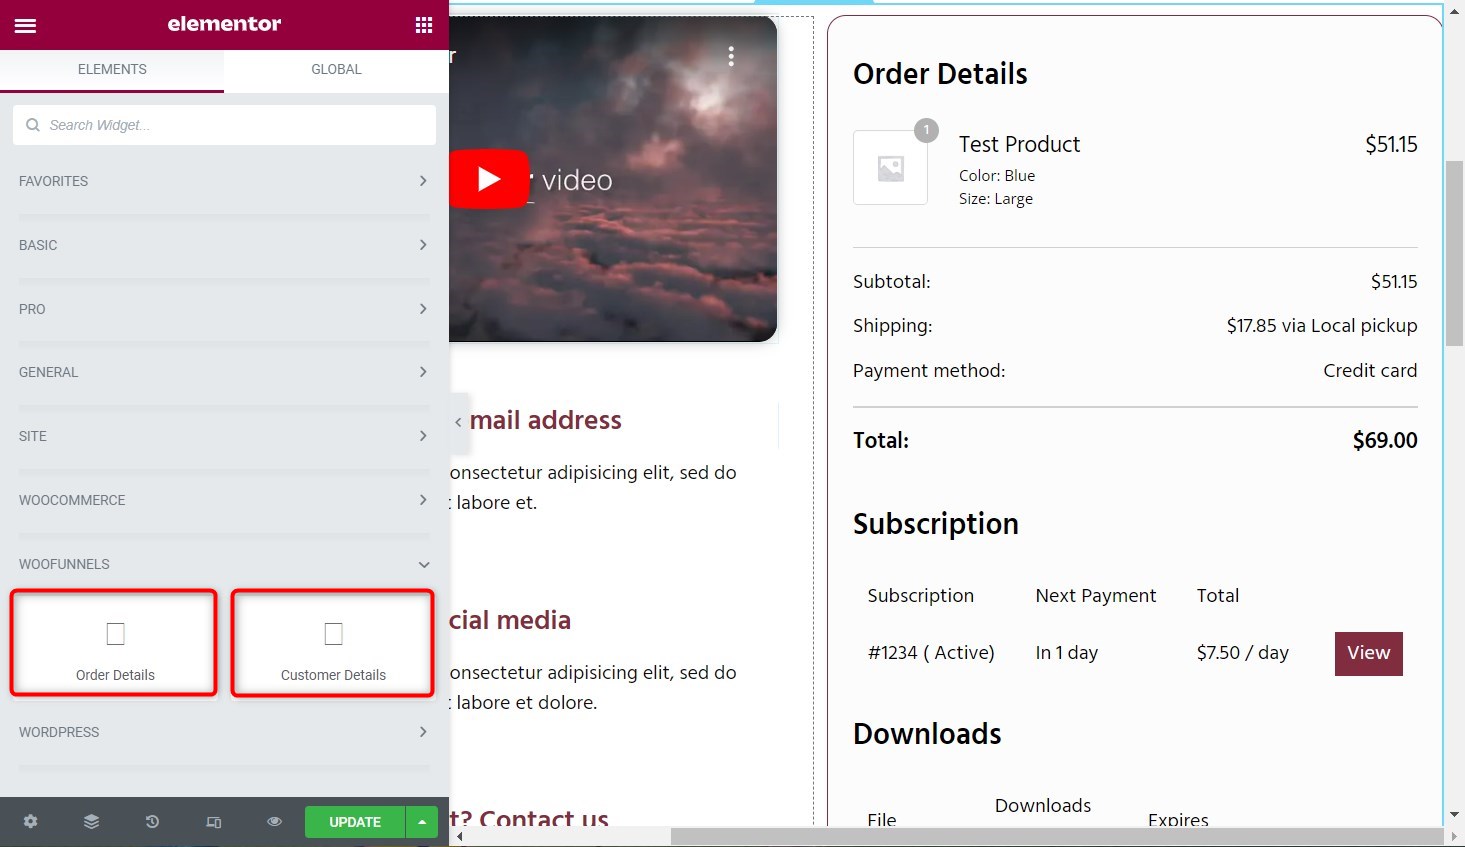Screen dimensions: 1465x847
Task: Select the Customer Details widget
Action: [x=331, y=642]
